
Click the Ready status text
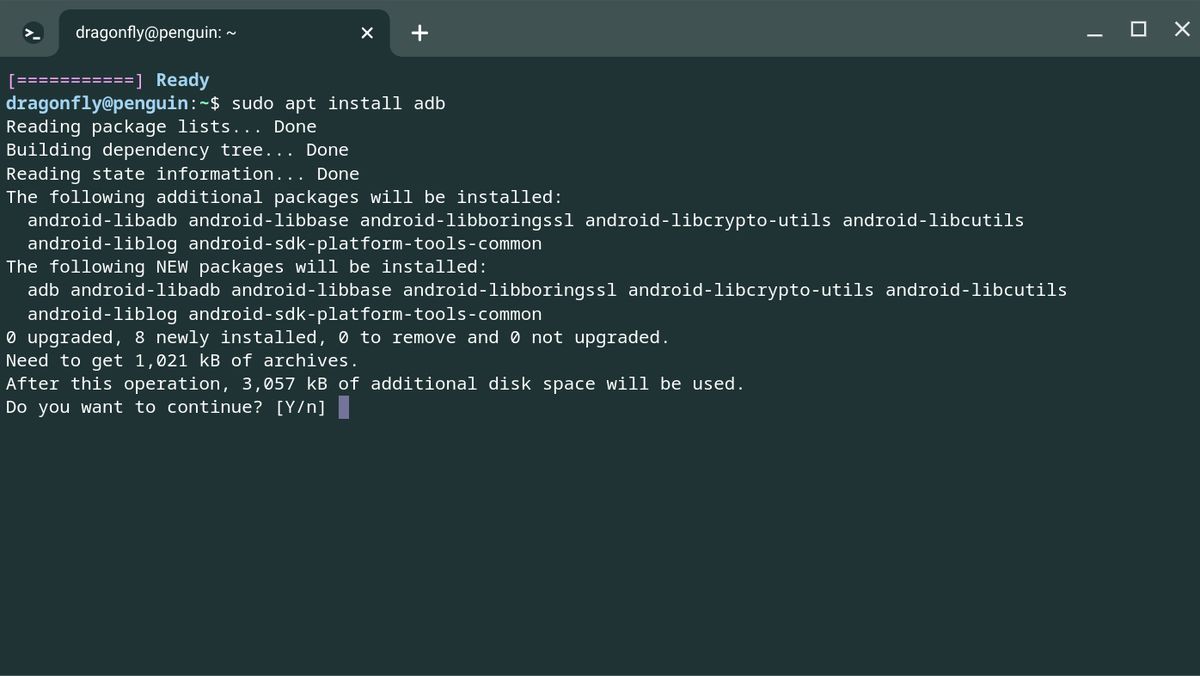[x=183, y=80]
